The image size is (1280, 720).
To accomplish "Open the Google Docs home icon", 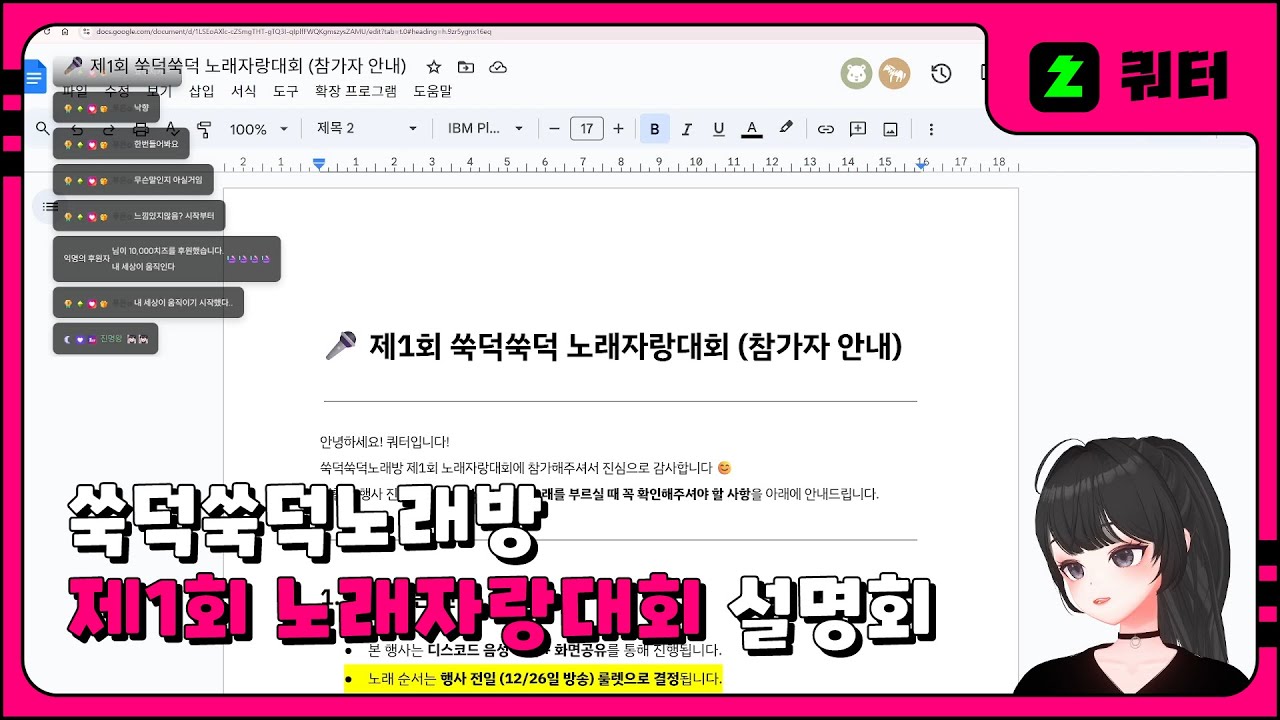I will click(35, 76).
